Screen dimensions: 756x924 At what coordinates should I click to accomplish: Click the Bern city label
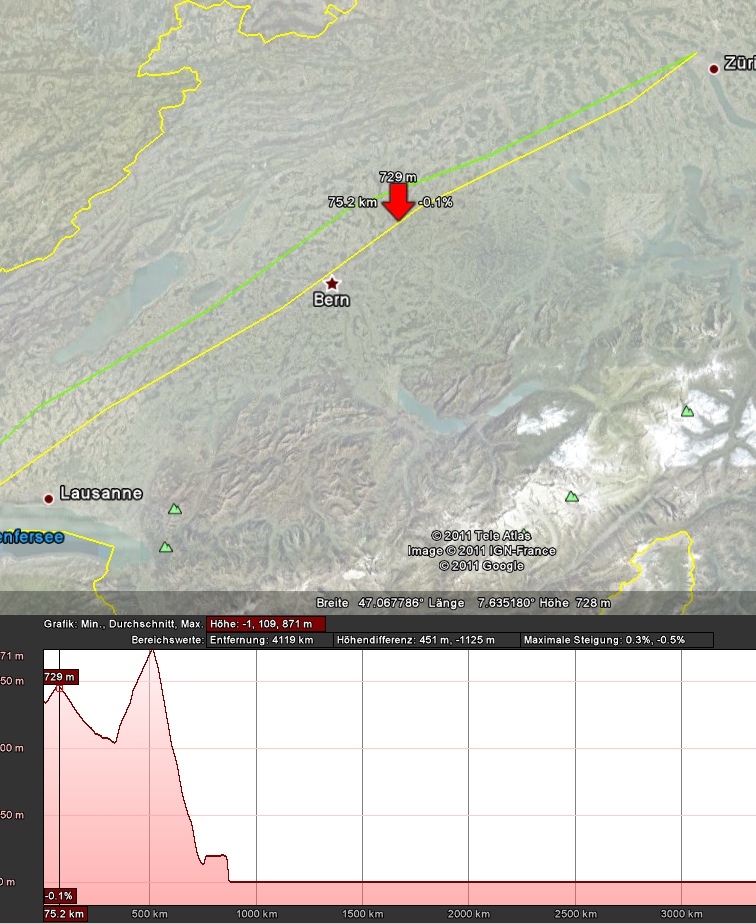(332, 300)
